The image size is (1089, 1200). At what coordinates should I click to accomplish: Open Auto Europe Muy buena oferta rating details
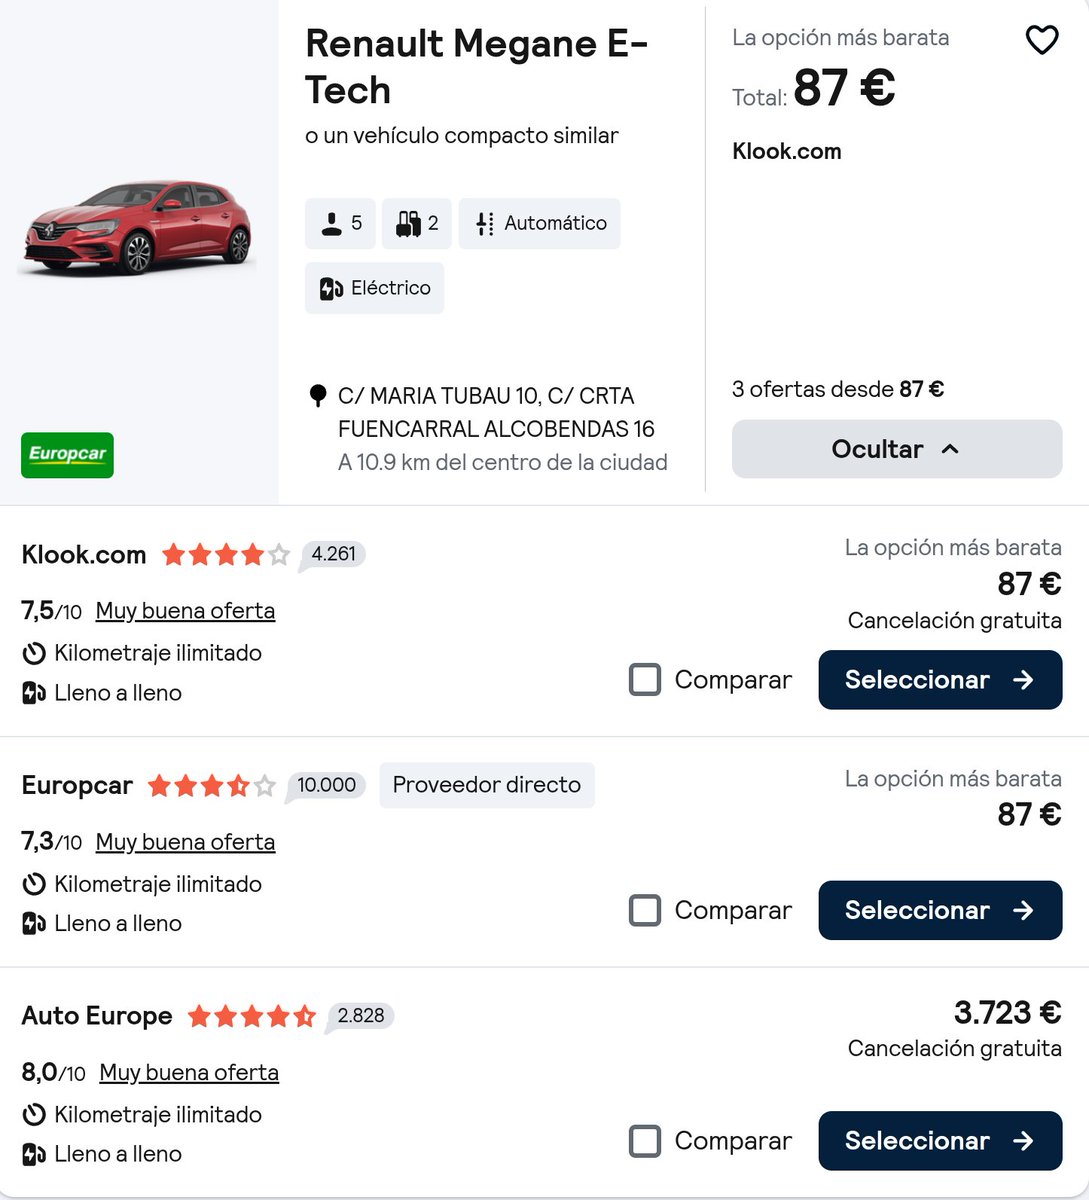(189, 1073)
